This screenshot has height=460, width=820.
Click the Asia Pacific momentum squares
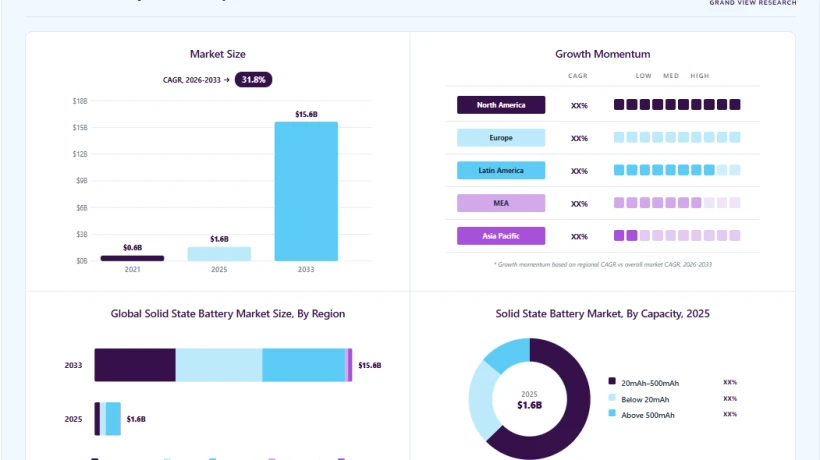coord(677,235)
